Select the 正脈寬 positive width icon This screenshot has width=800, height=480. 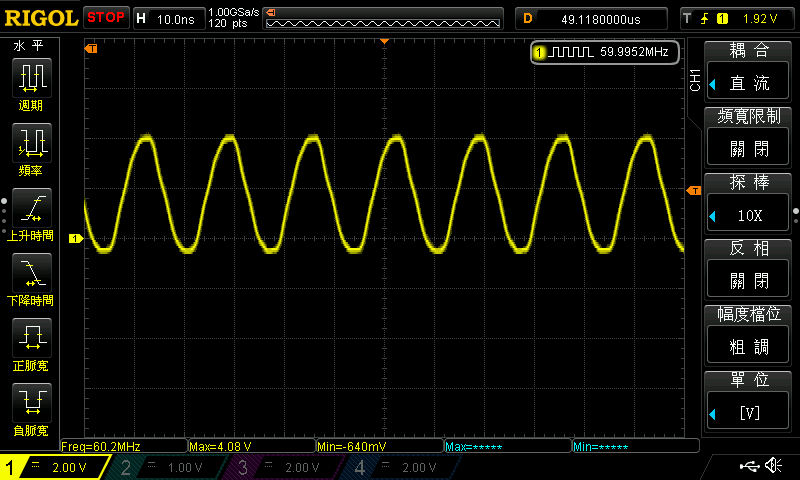tap(31, 344)
